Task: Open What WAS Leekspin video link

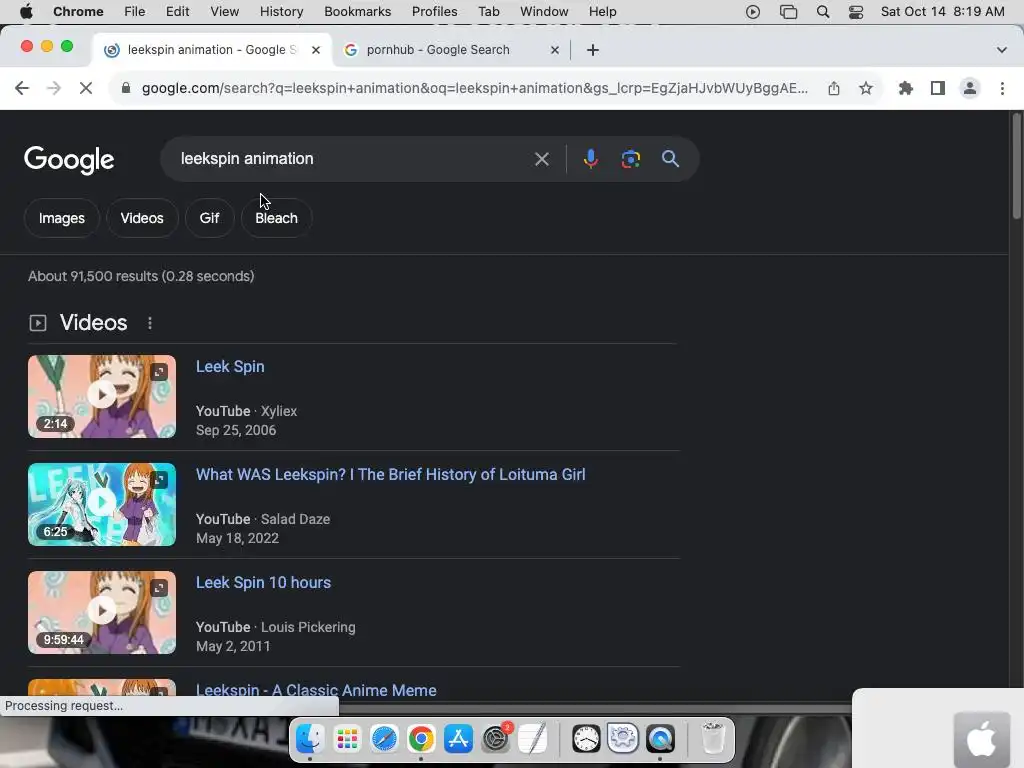Action: point(391,475)
